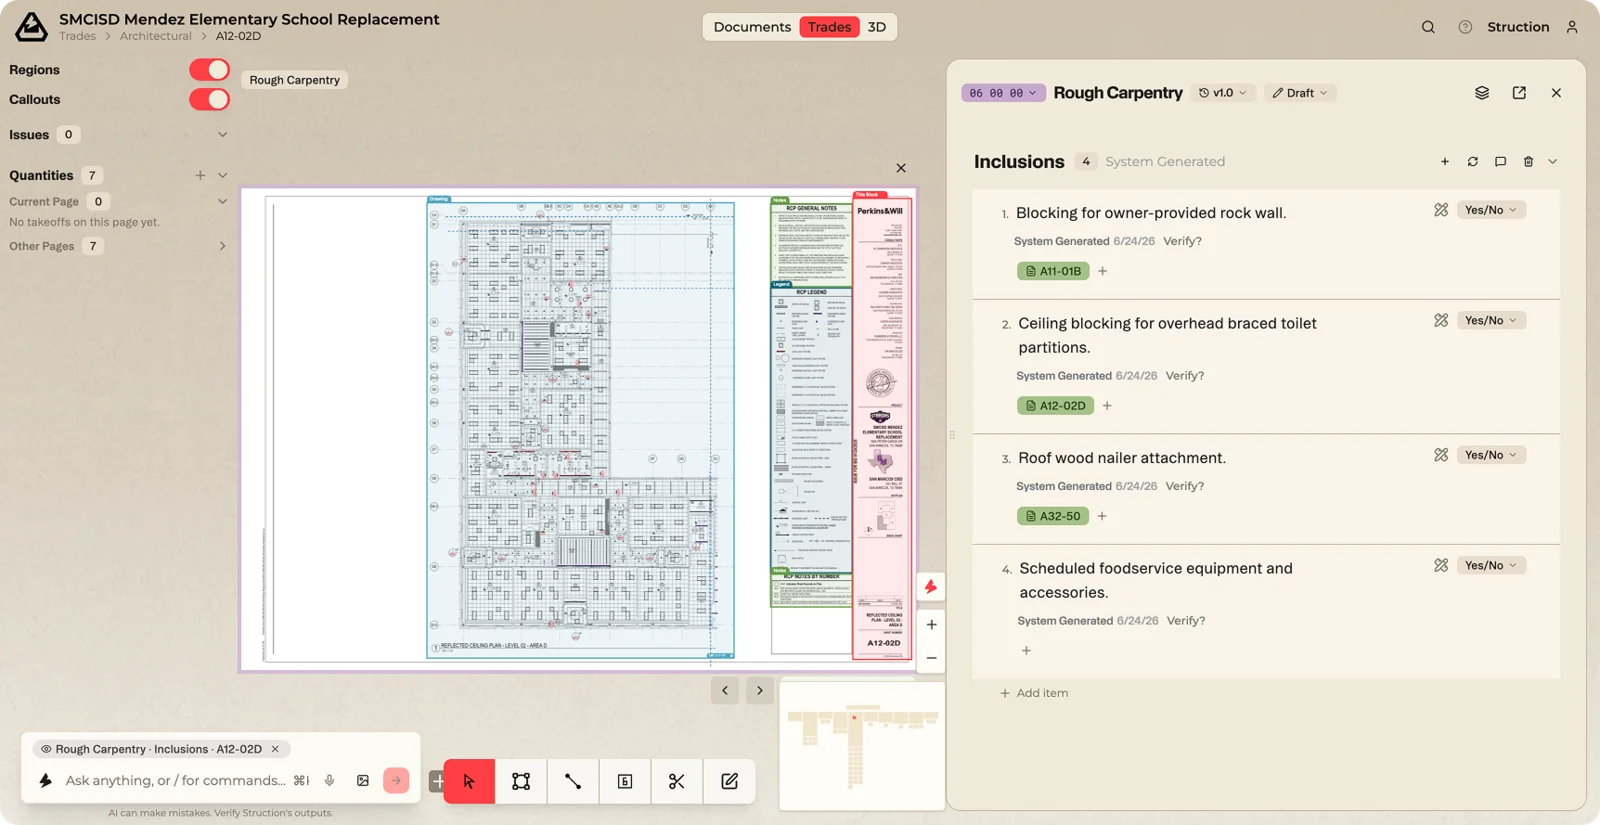Click Add item below inclusions
This screenshot has height=825, width=1600.
(x=1034, y=693)
